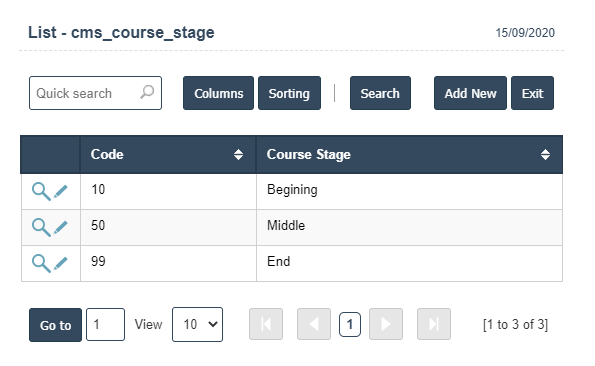Open the View rows-per-page dropdown

[197, 324]
